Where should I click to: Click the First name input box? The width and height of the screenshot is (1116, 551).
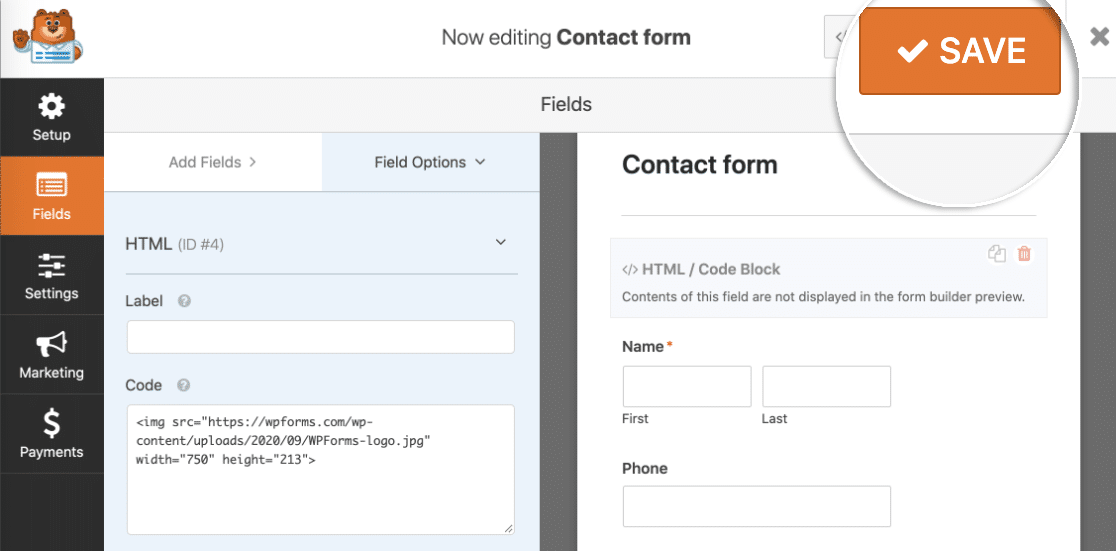(x=687, y=387)
